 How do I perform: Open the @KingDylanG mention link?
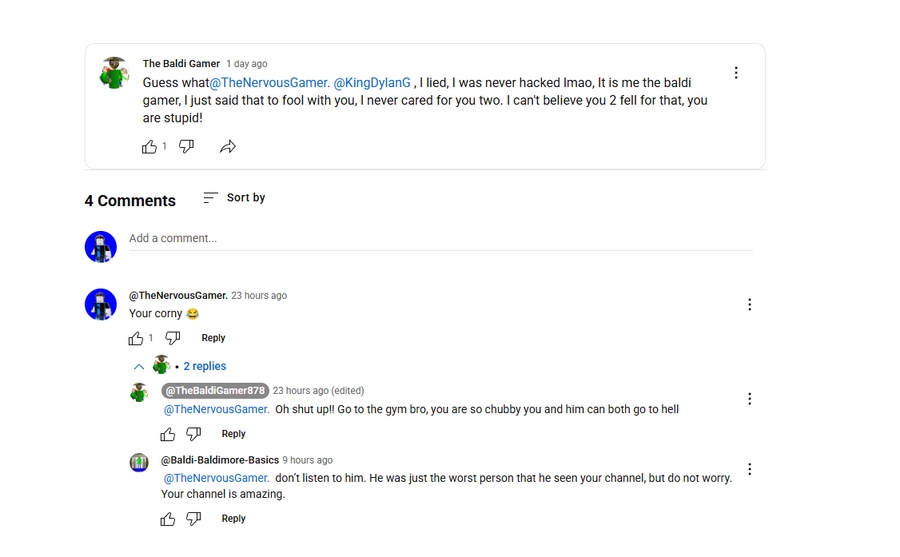coord(372,83)
